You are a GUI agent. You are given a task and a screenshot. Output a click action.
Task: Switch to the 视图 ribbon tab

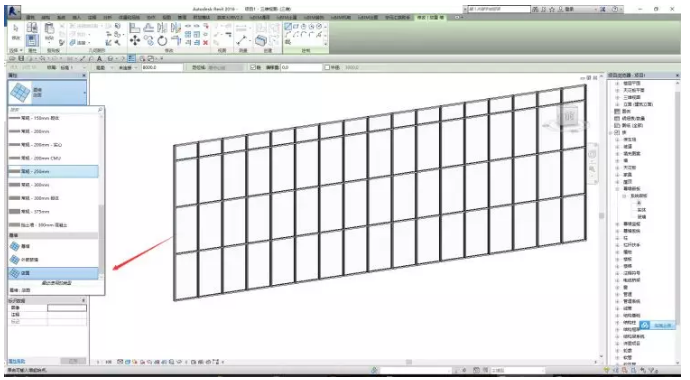pos(167,18)
